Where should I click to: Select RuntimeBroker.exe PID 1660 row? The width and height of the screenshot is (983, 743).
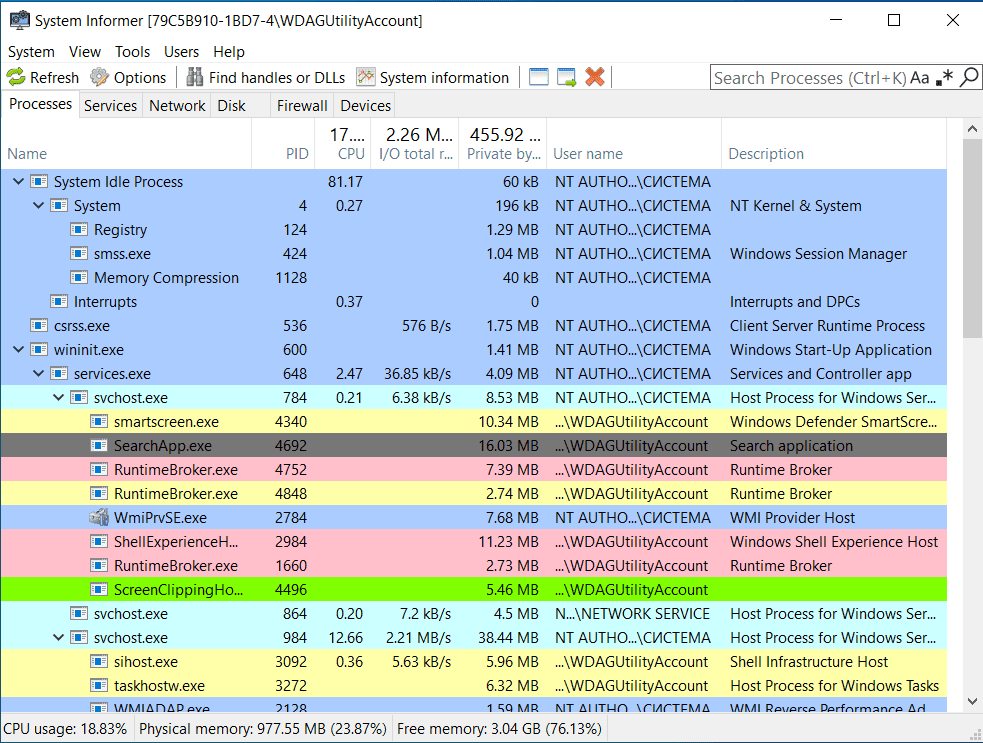[x=474, y=566]
